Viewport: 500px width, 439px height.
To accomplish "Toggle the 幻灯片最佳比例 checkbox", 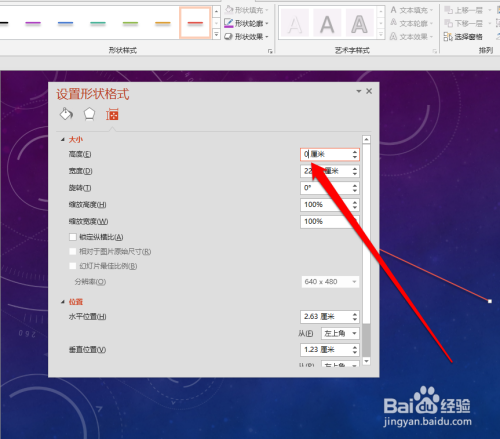I will pos(73,266).
